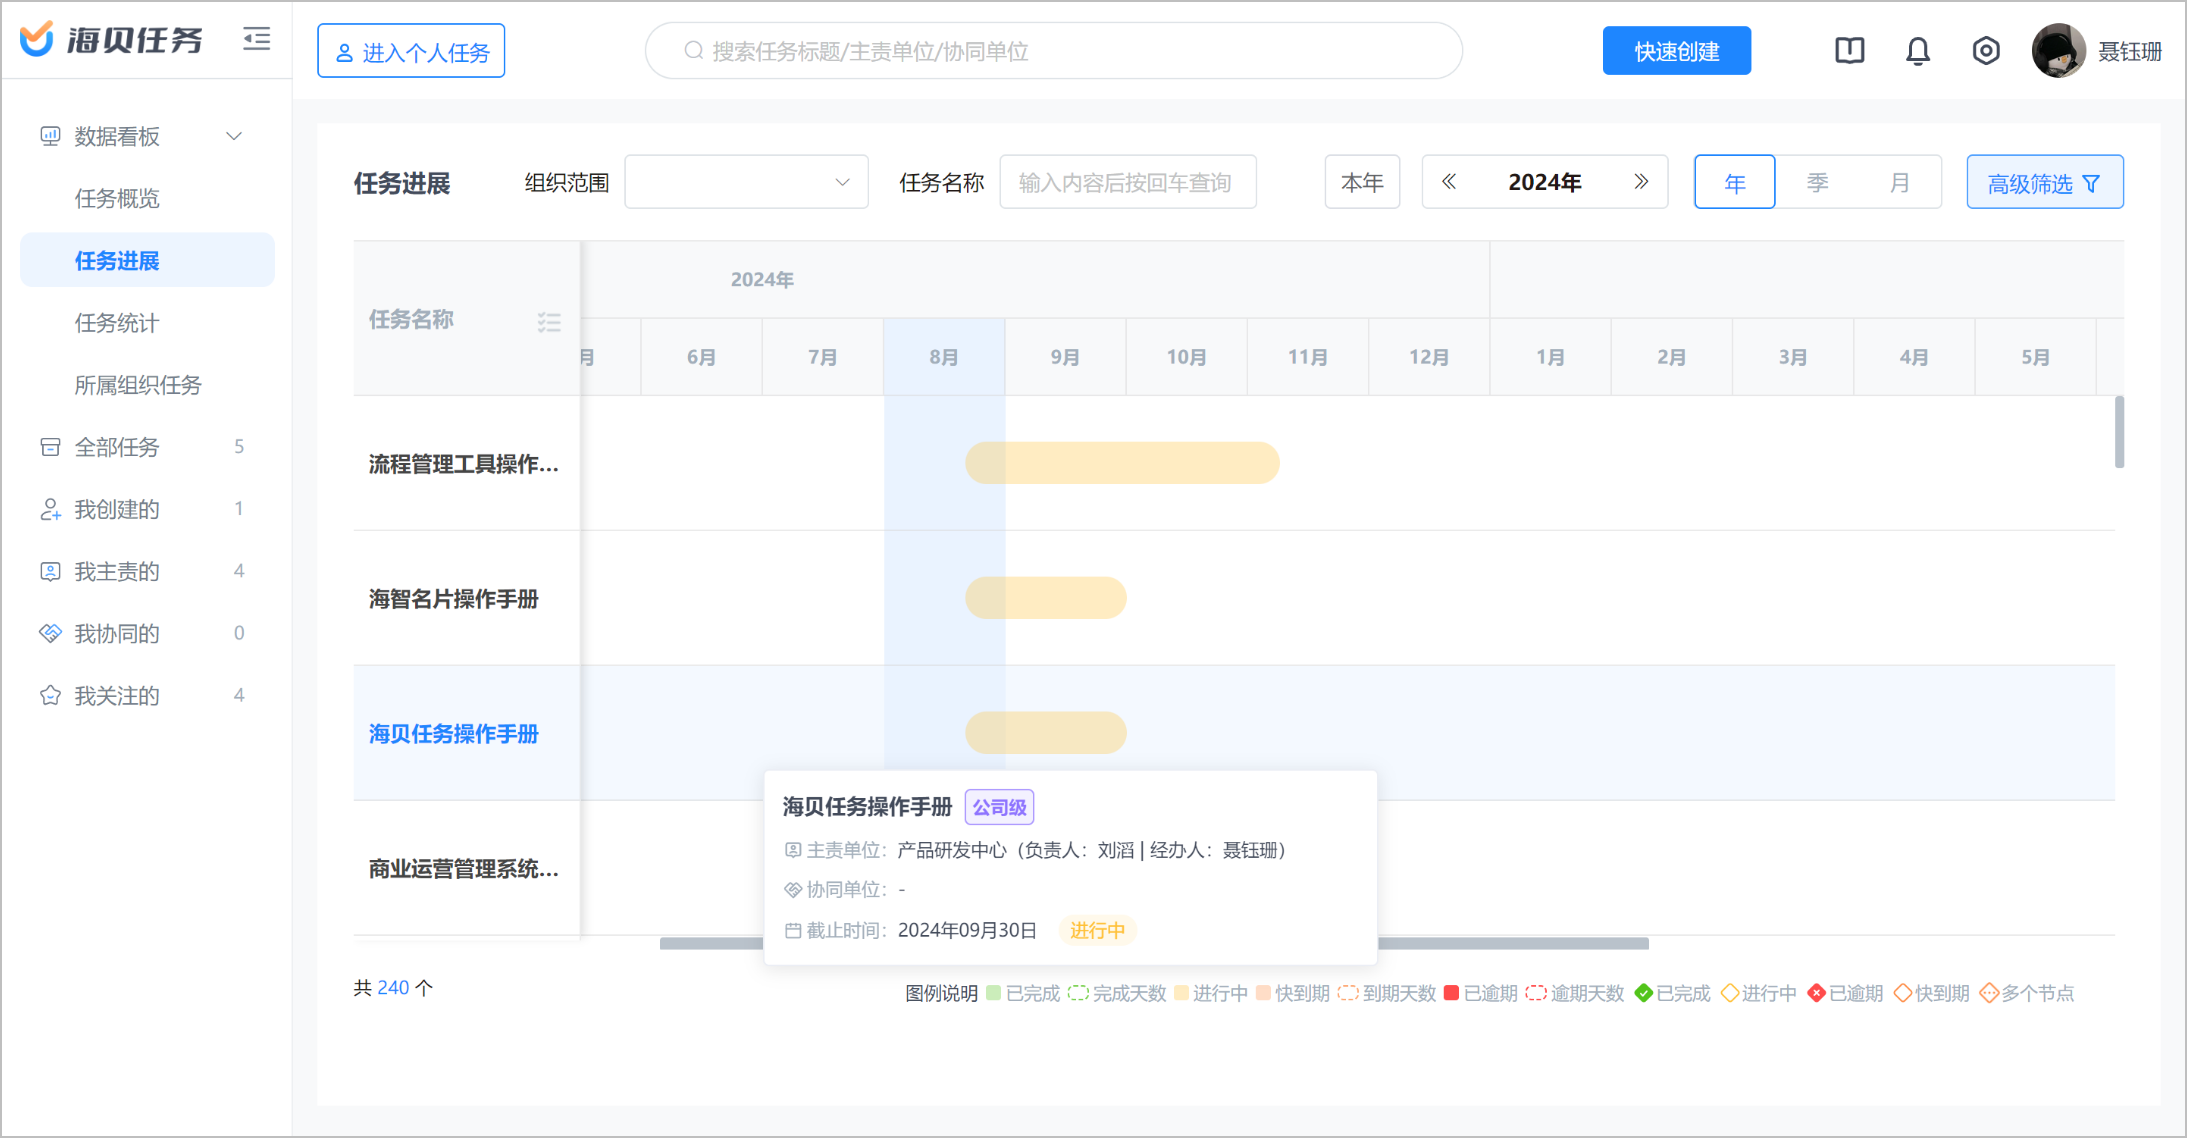Viewport: 2187px width, 1138px height.
Task: Click 本年 button
Action: (x=1362, y=182)
